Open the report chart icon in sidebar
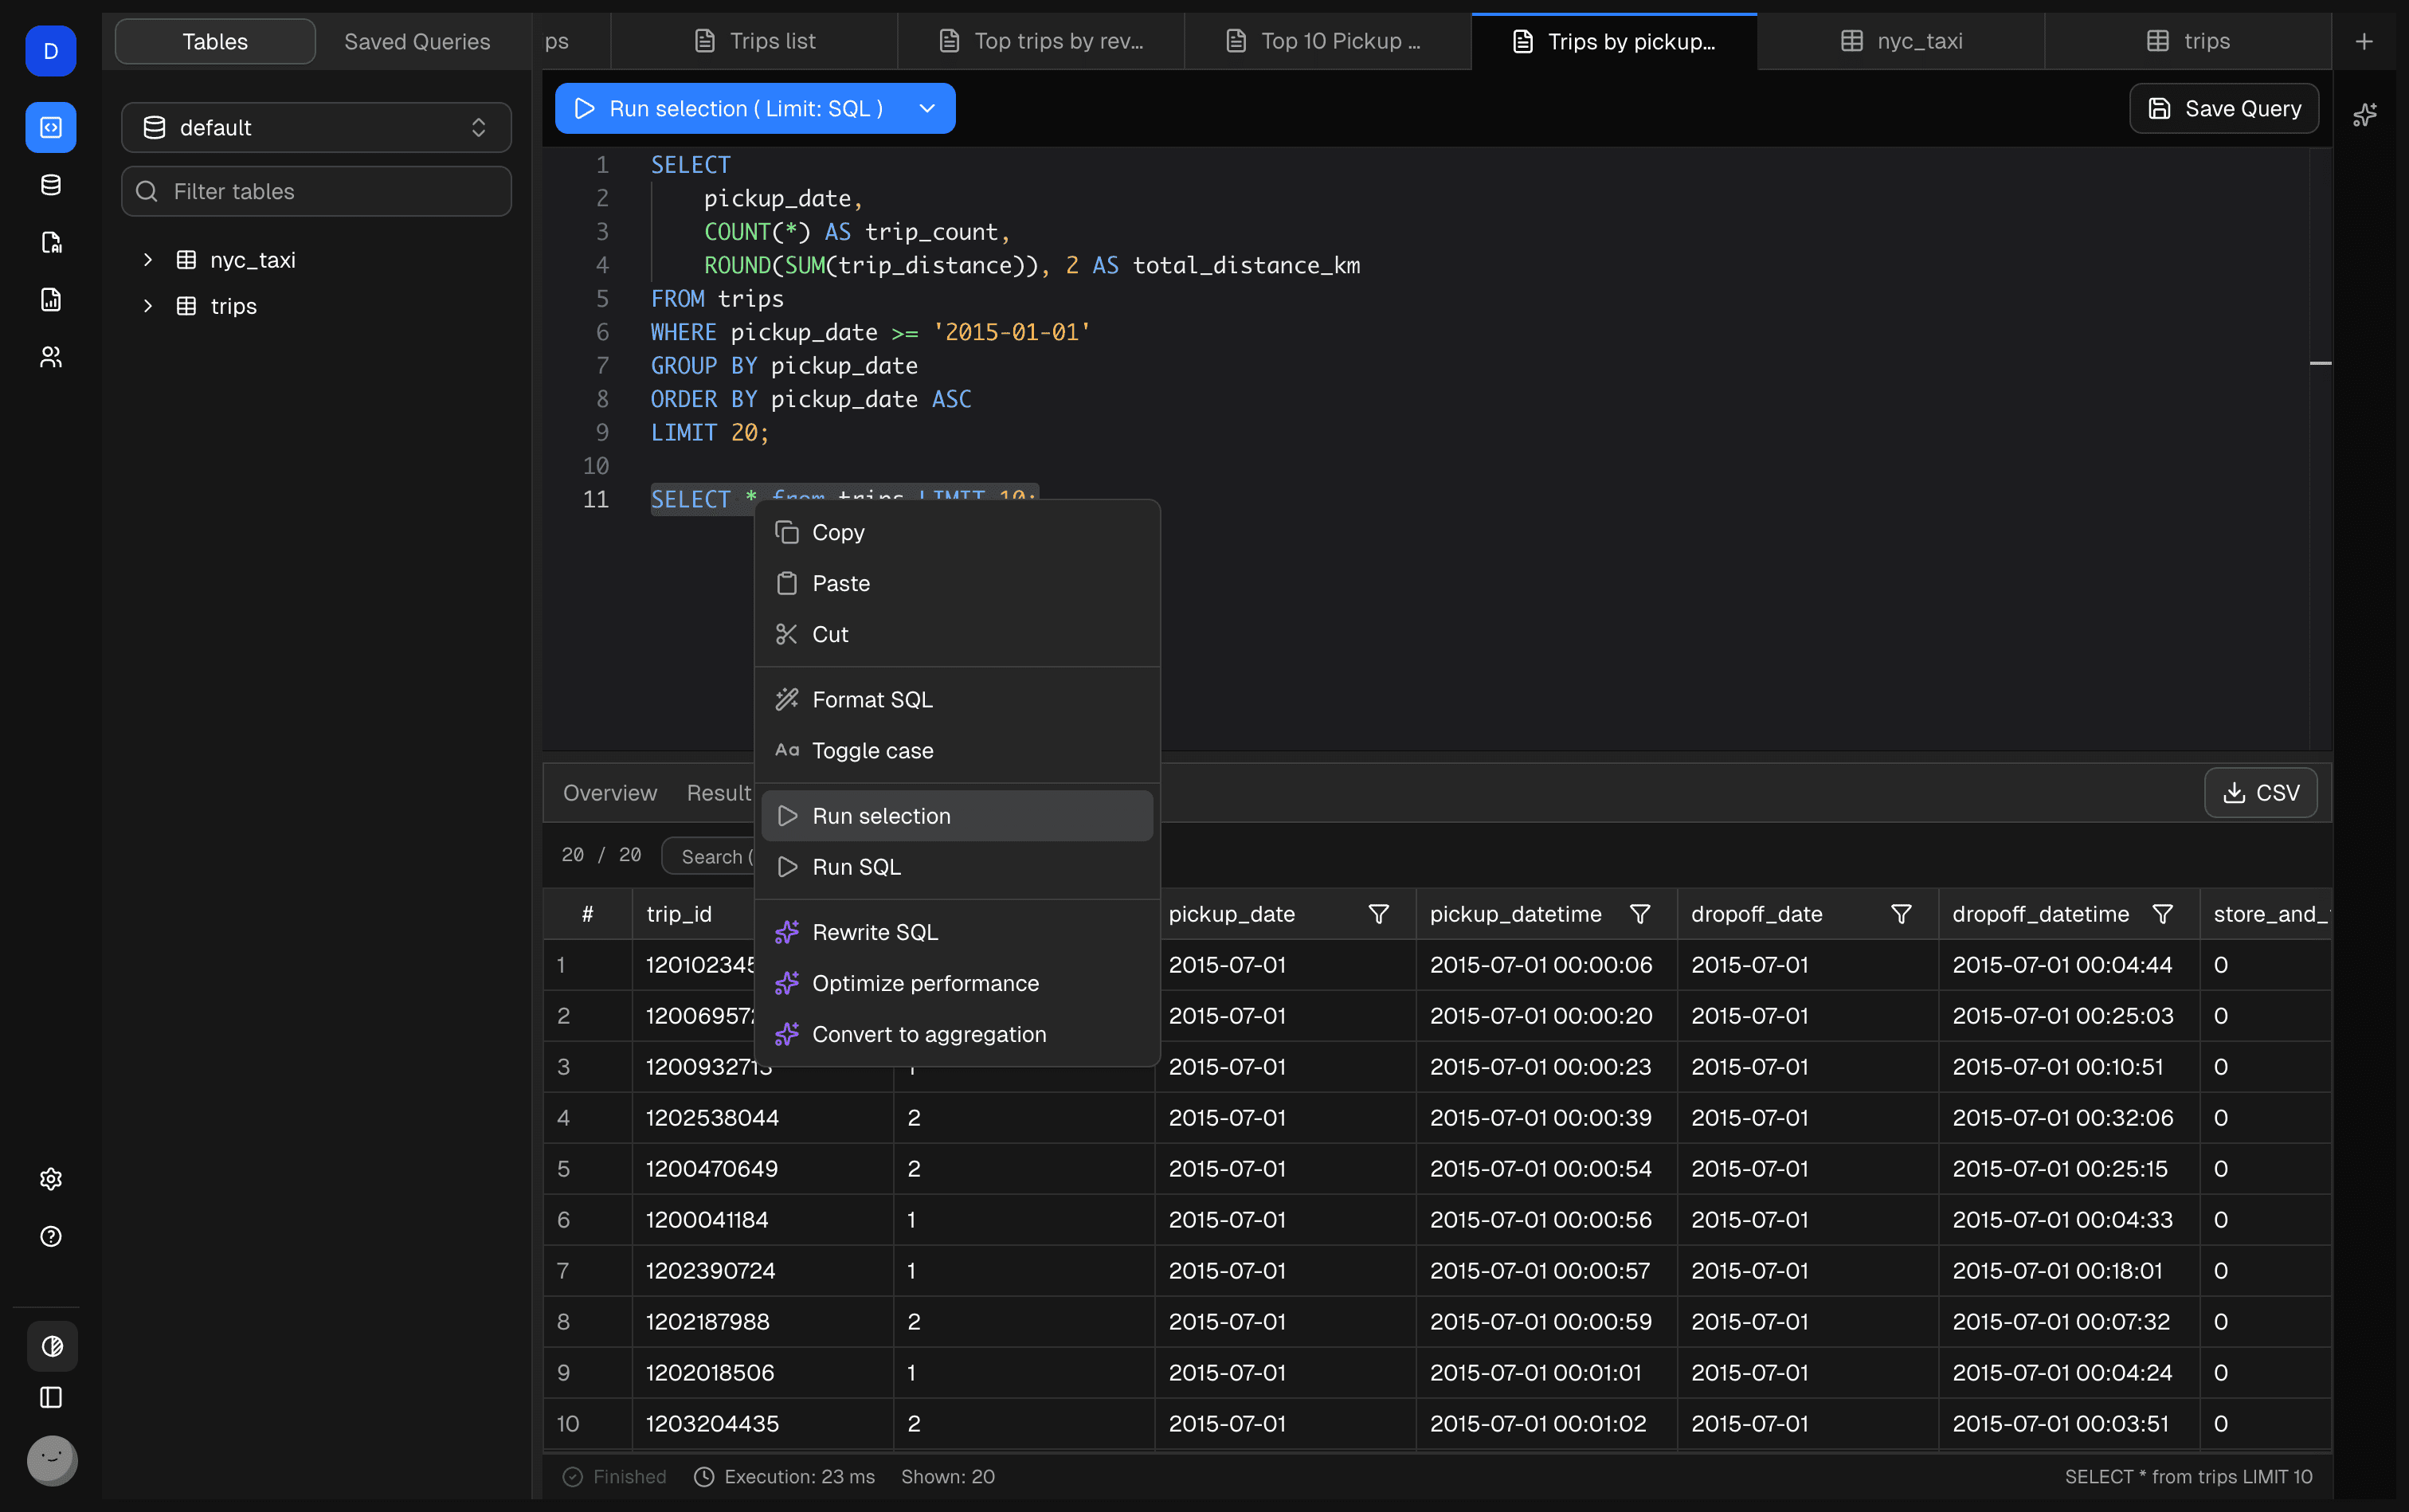Image resolution: width=2409 pixels, height=1512 pixels. 51,299
